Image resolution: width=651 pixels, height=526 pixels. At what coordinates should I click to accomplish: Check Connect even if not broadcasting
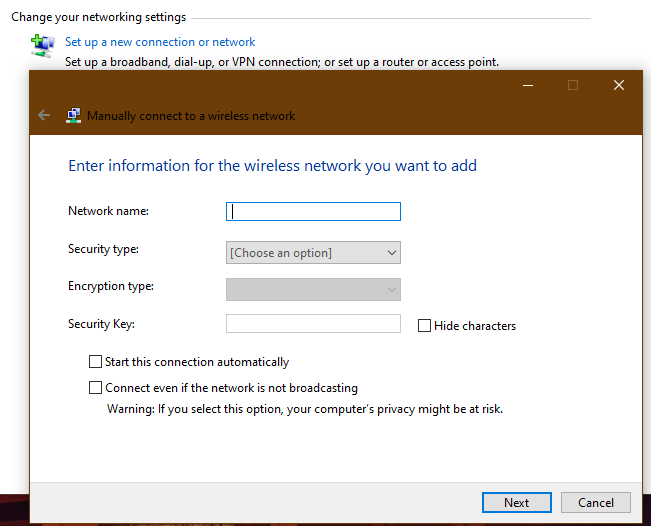coord(95,387)
